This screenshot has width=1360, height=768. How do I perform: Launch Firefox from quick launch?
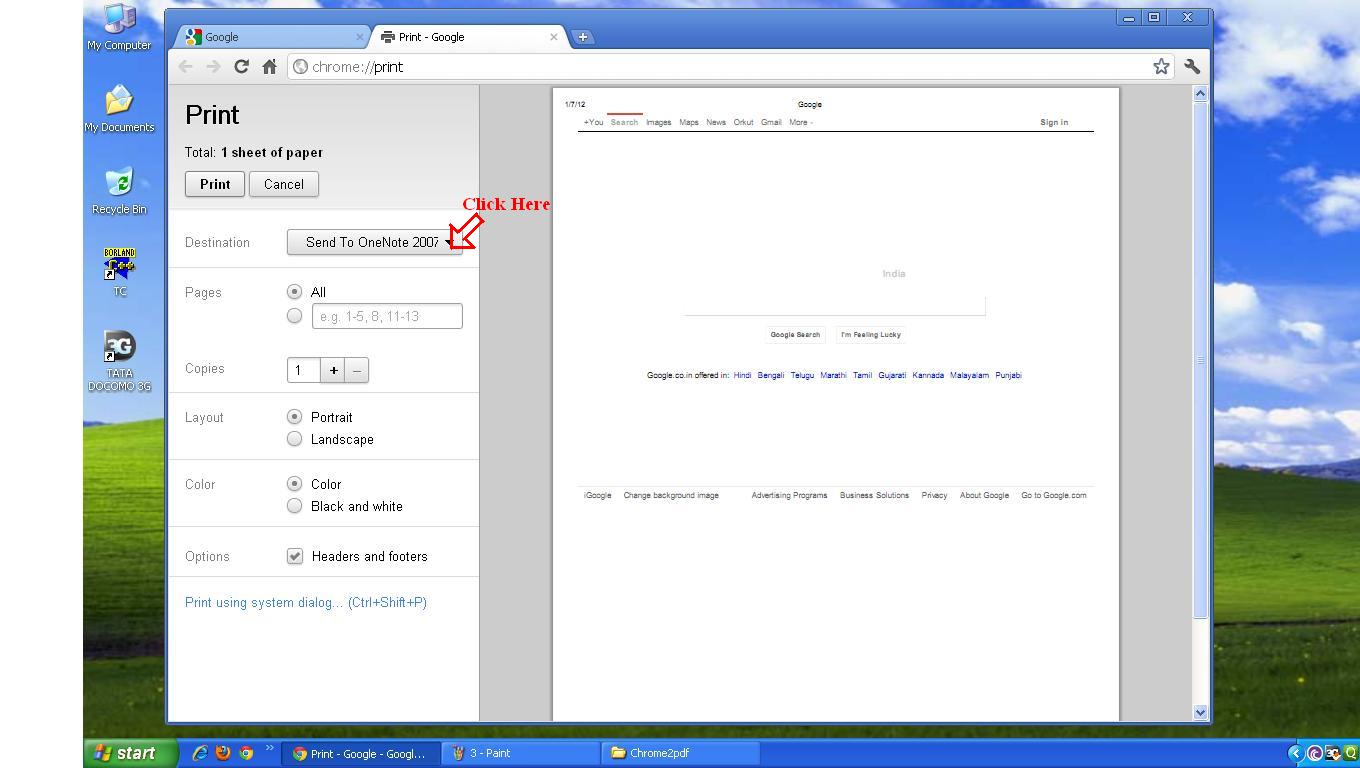click(223, 753)
